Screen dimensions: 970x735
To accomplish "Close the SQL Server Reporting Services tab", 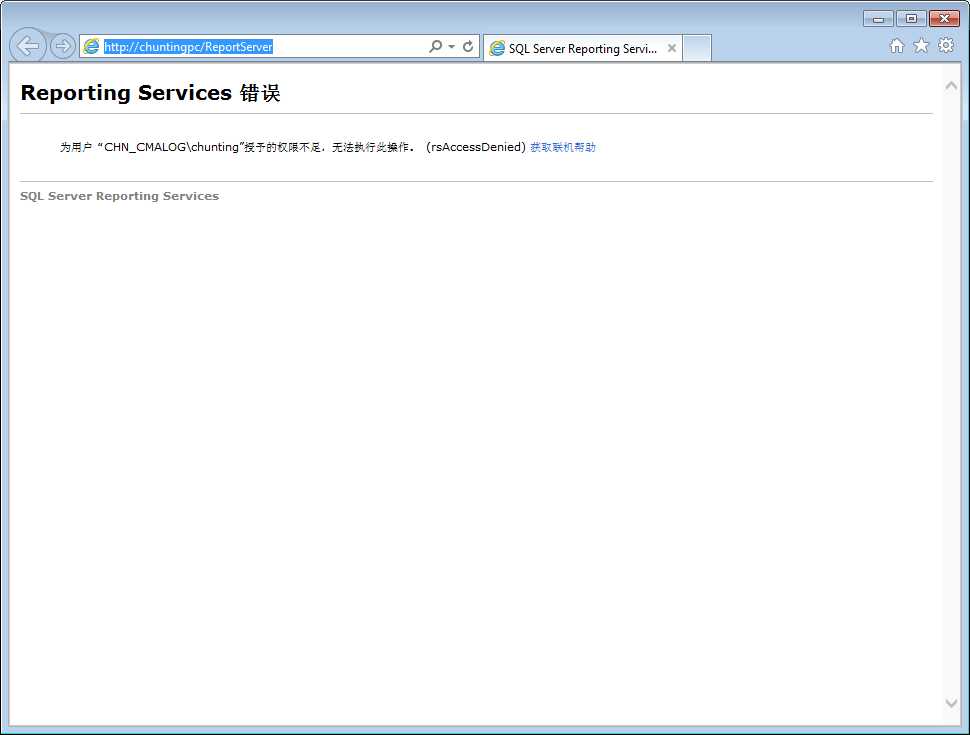I will coord(672,48).
